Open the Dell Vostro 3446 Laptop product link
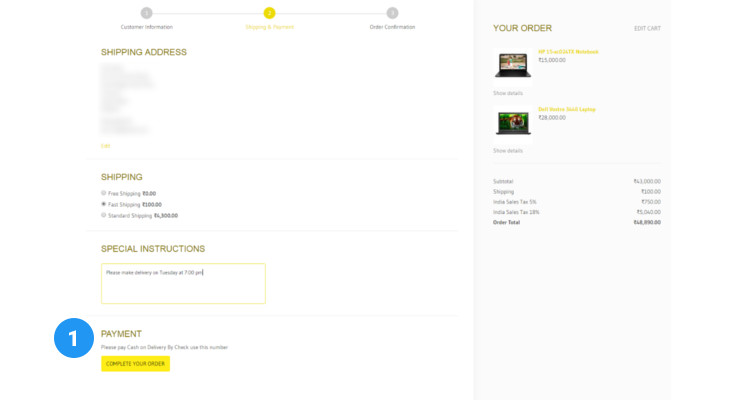 pyautogui.click(x=567, y=109)
